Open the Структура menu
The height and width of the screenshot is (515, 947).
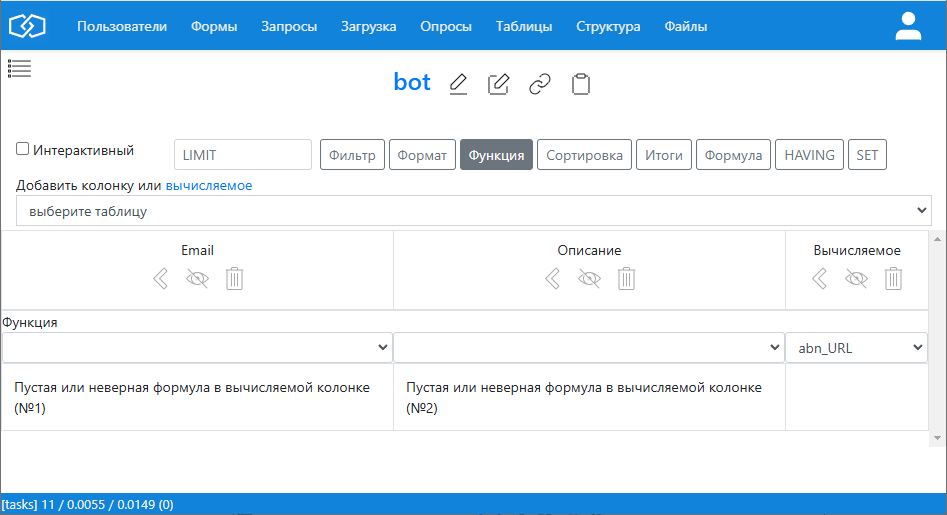(608, 27)
